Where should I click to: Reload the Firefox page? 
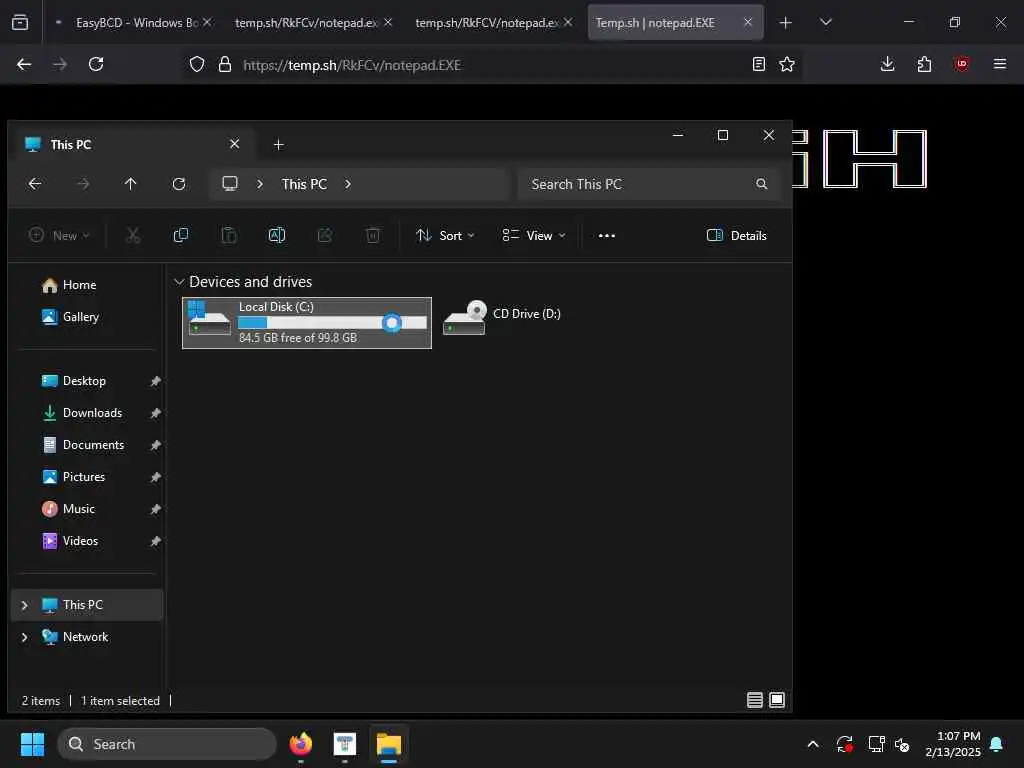(96, 64)
